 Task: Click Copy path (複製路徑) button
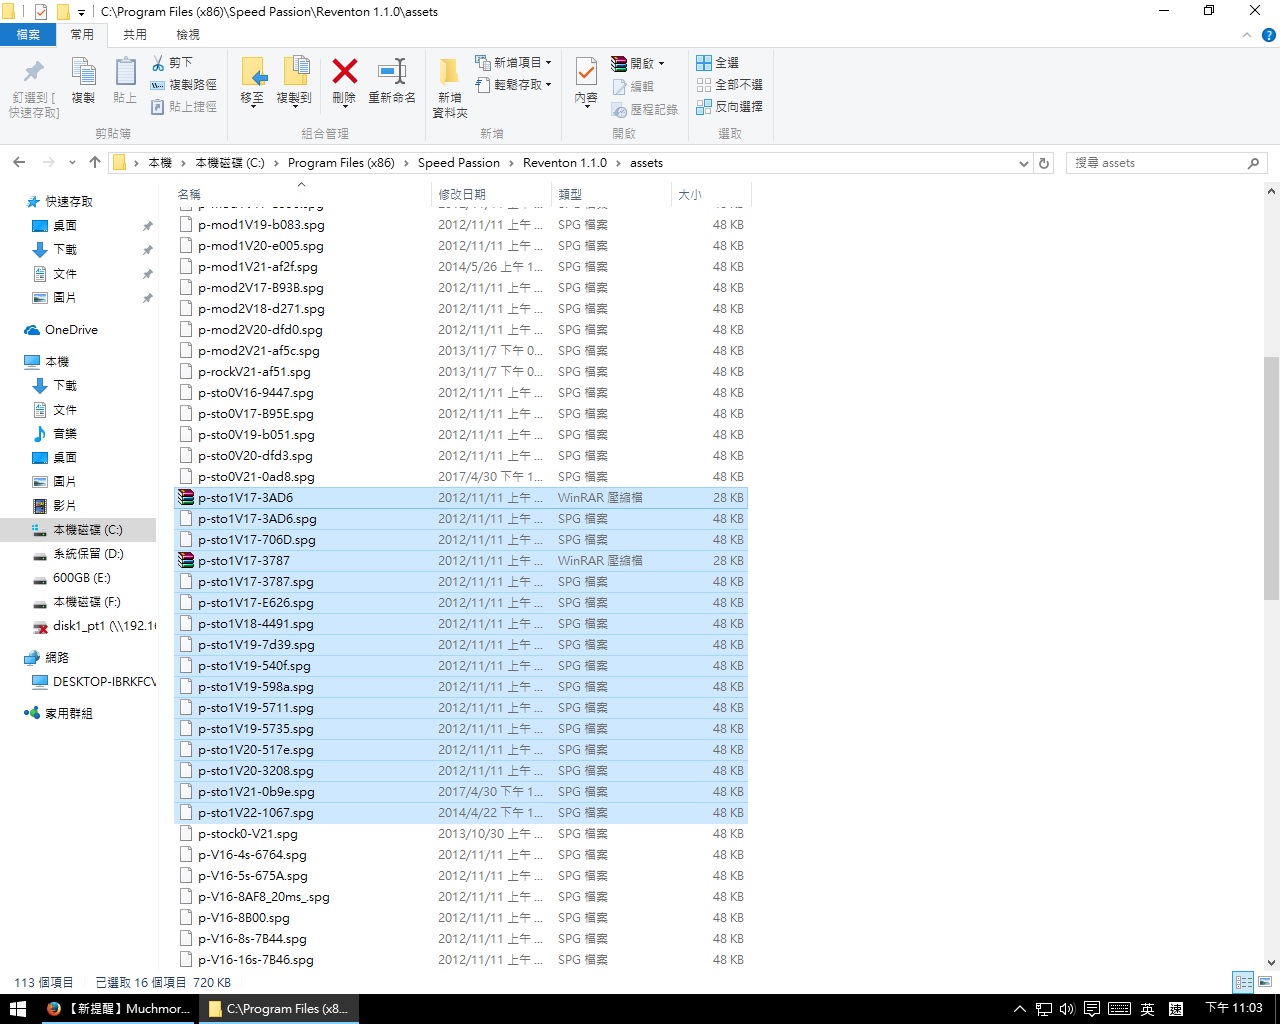[184, 85]
